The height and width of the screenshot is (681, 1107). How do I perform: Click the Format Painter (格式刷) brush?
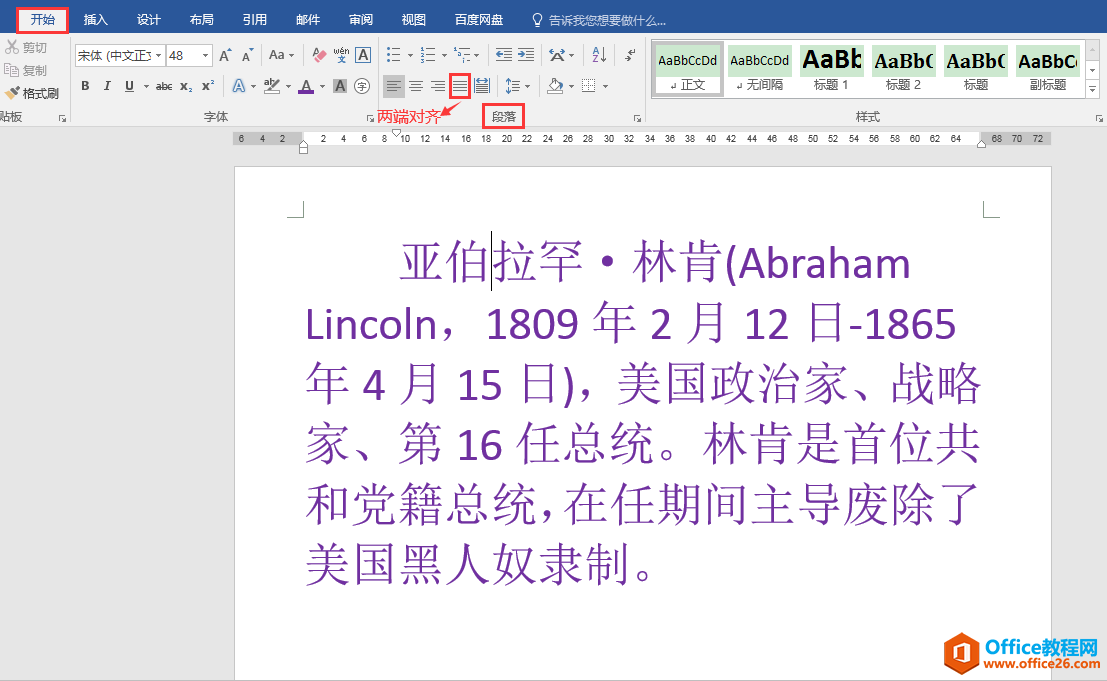pos(32,93)
